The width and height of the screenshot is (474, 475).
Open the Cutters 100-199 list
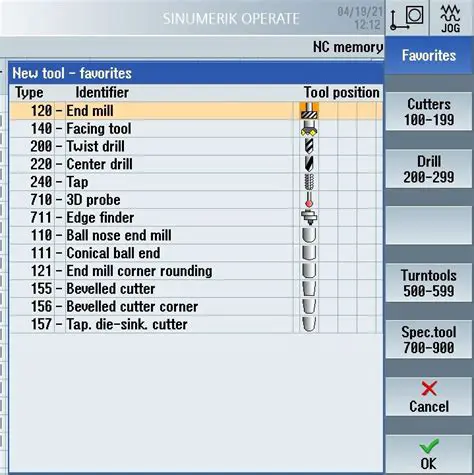[429, 112]
